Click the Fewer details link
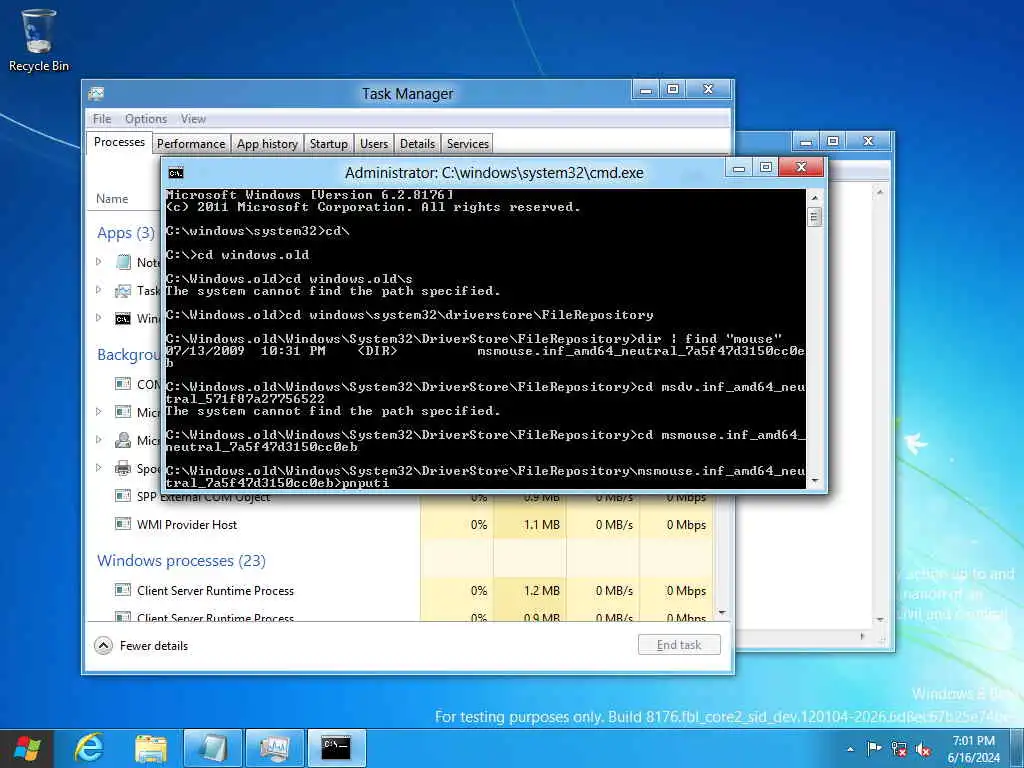Screen dimensions: 1024x768 154,646
